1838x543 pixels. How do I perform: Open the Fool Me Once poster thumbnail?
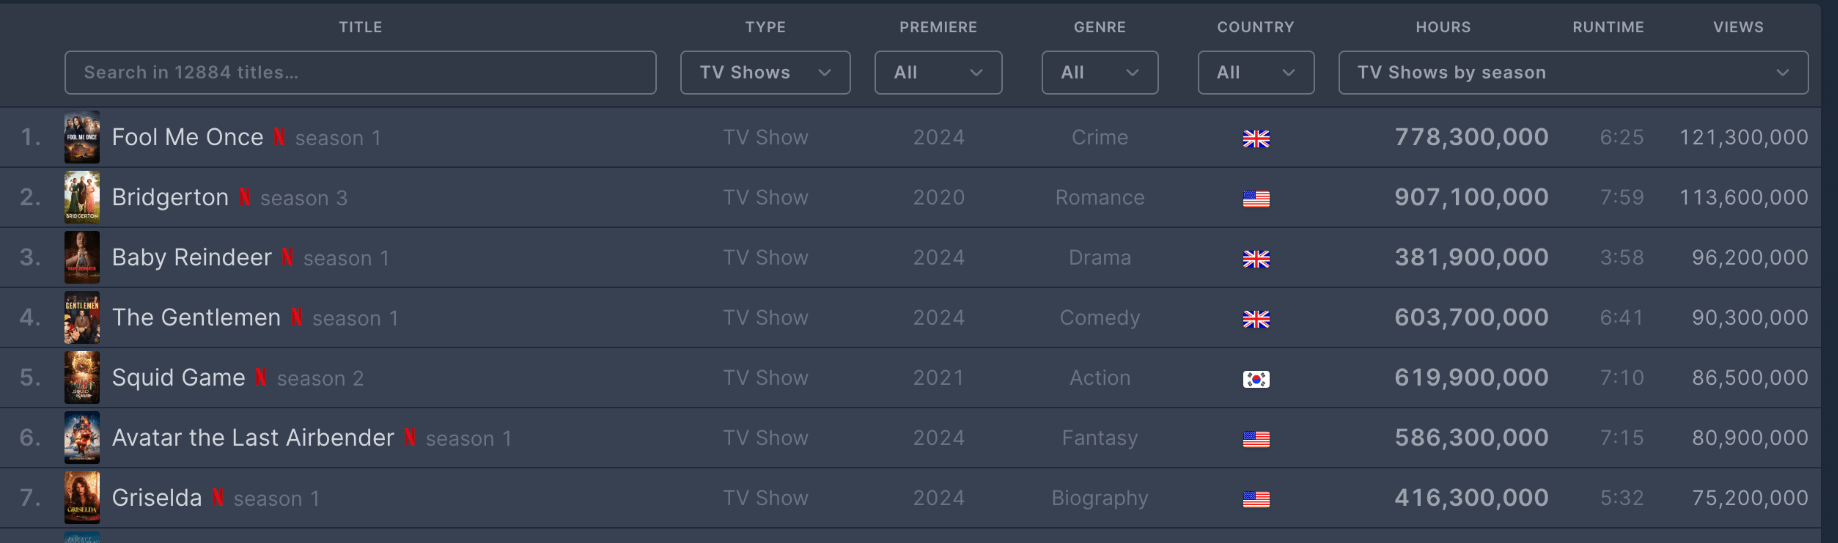82,137
